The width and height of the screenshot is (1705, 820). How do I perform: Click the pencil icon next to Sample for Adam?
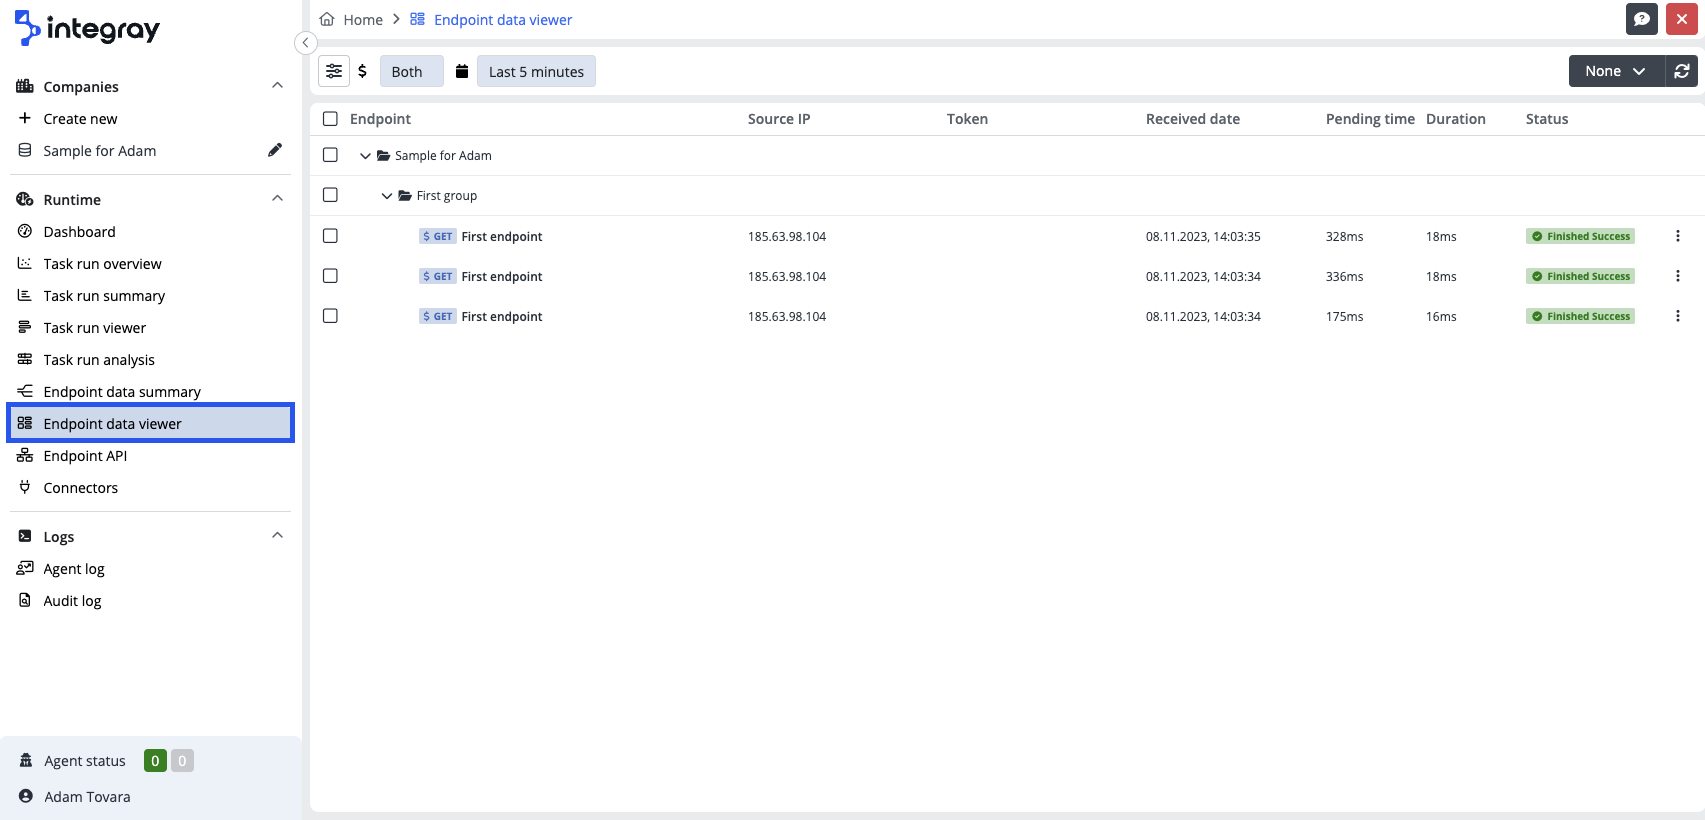tap(275, 150)
